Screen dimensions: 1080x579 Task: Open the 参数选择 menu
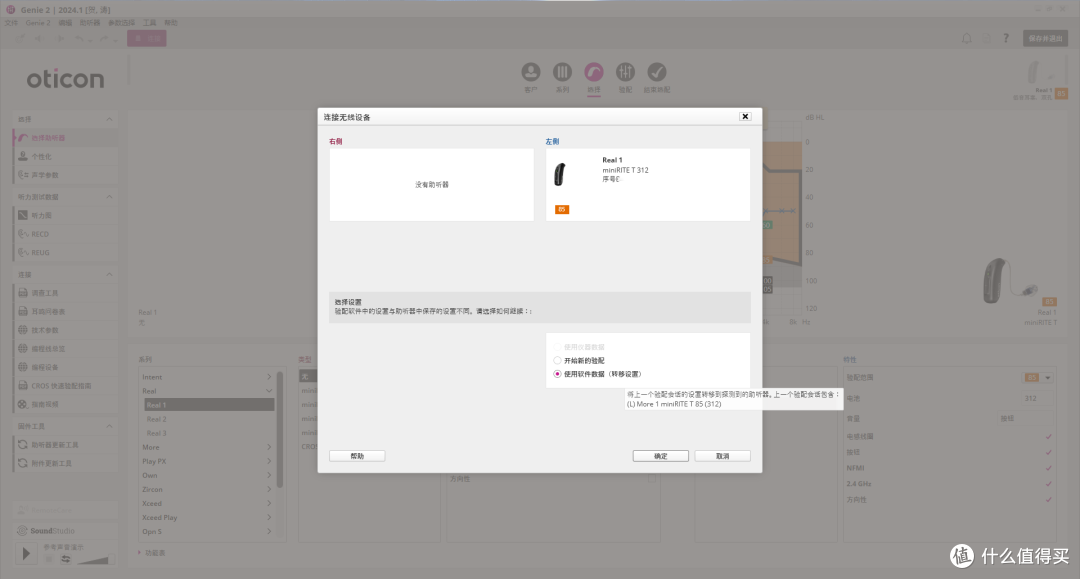click(x=121, y=23)
